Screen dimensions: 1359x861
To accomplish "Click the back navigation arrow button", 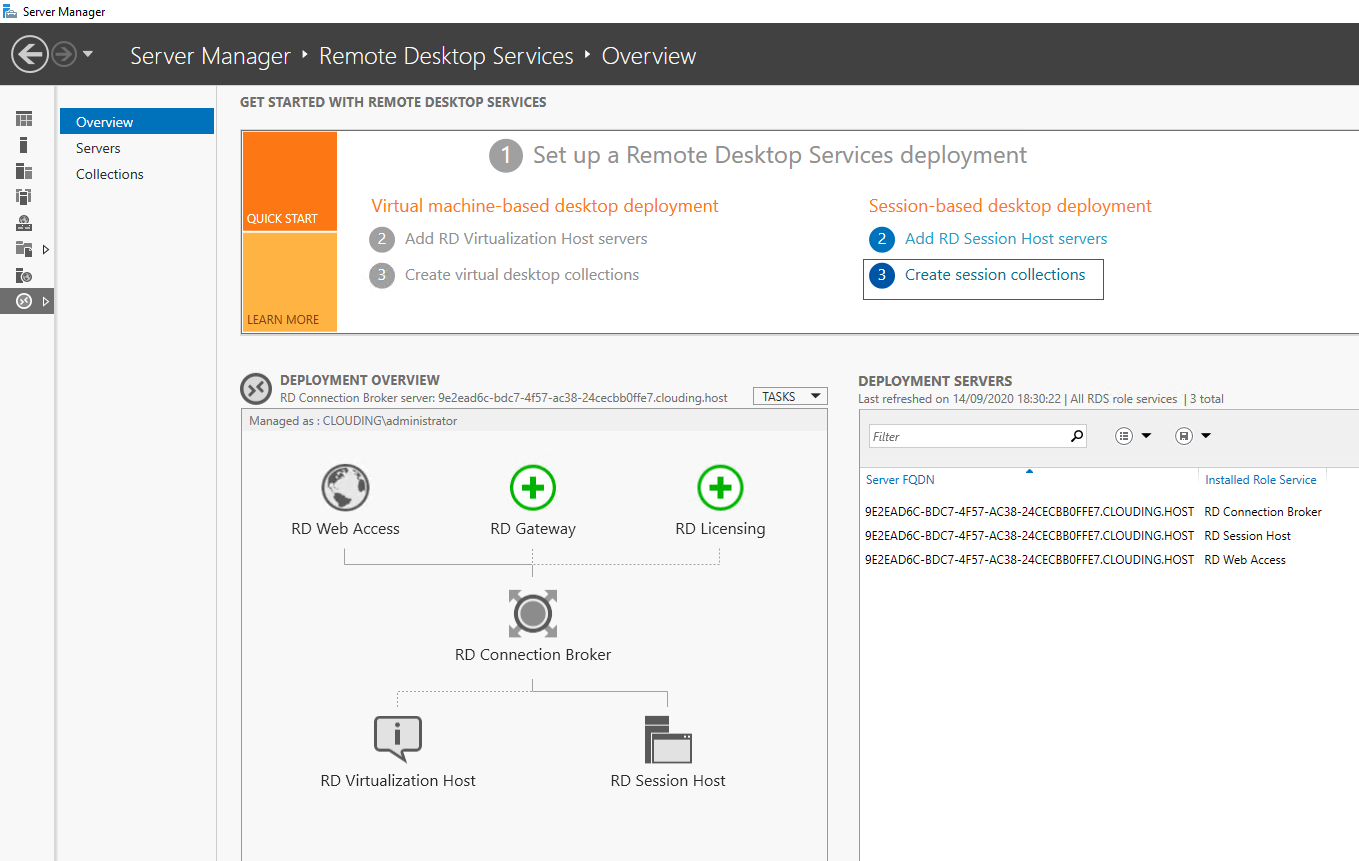I will [x=30, y=55].
